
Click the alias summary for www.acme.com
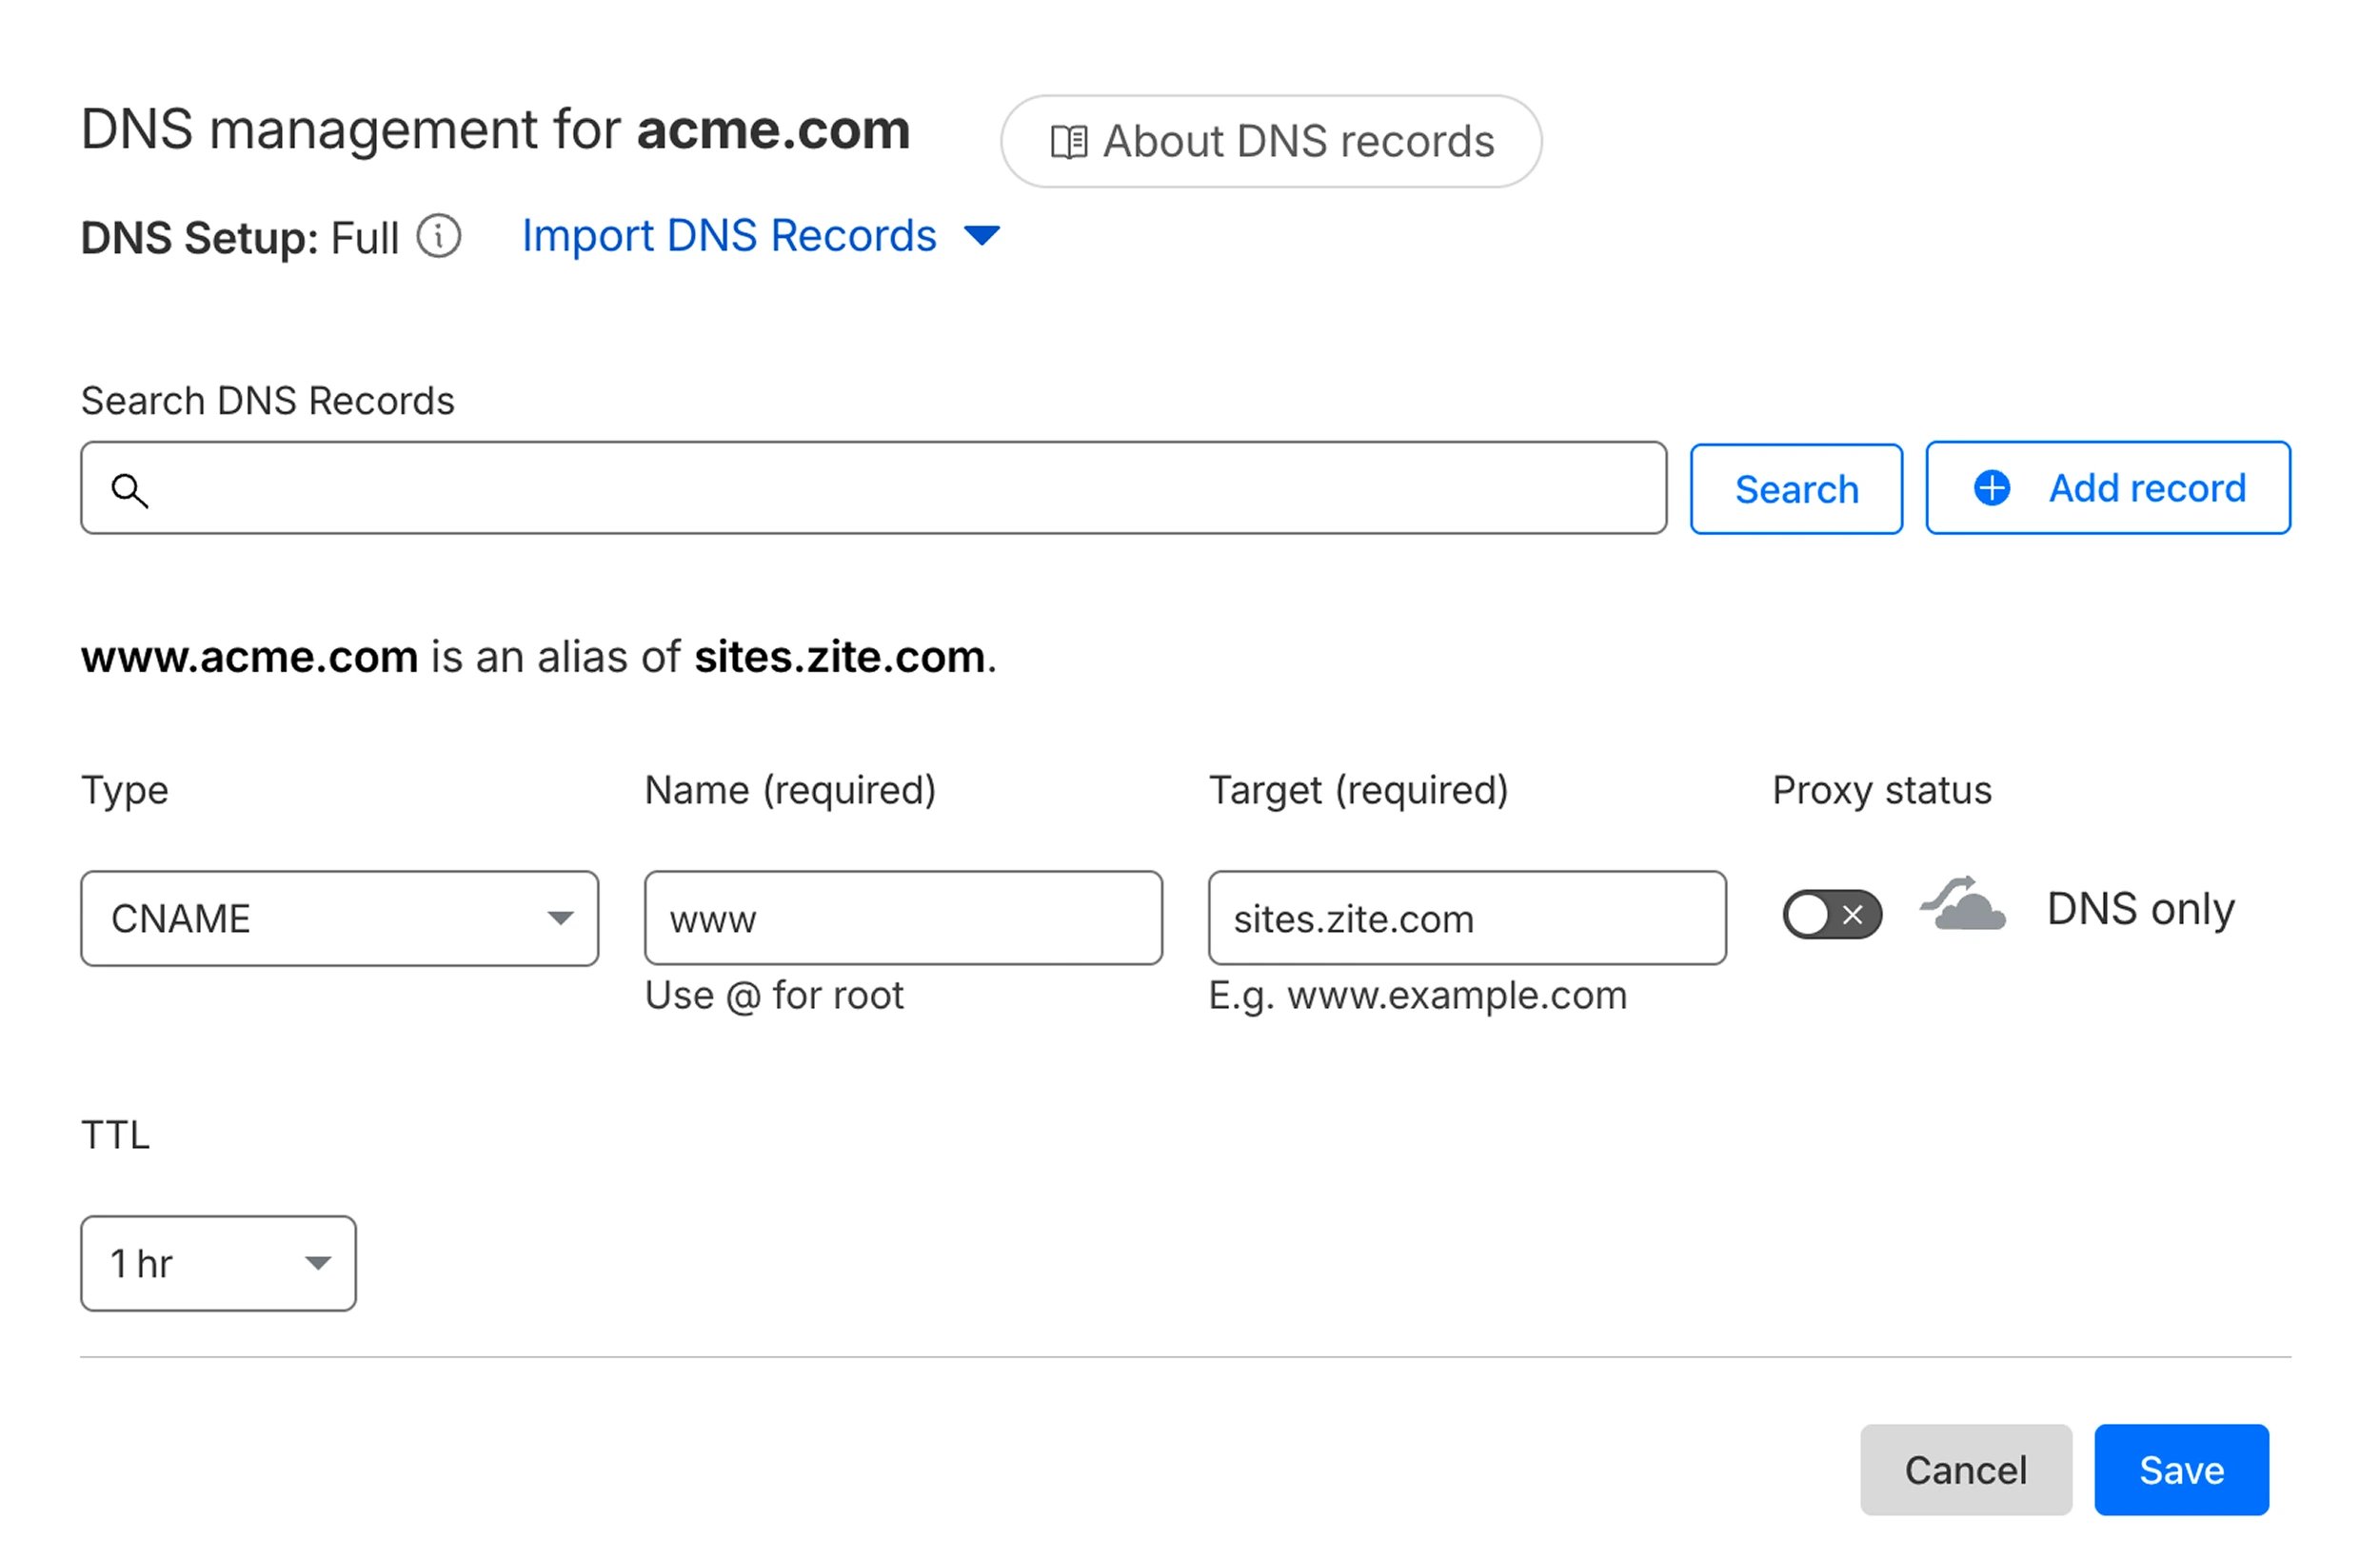539,658
